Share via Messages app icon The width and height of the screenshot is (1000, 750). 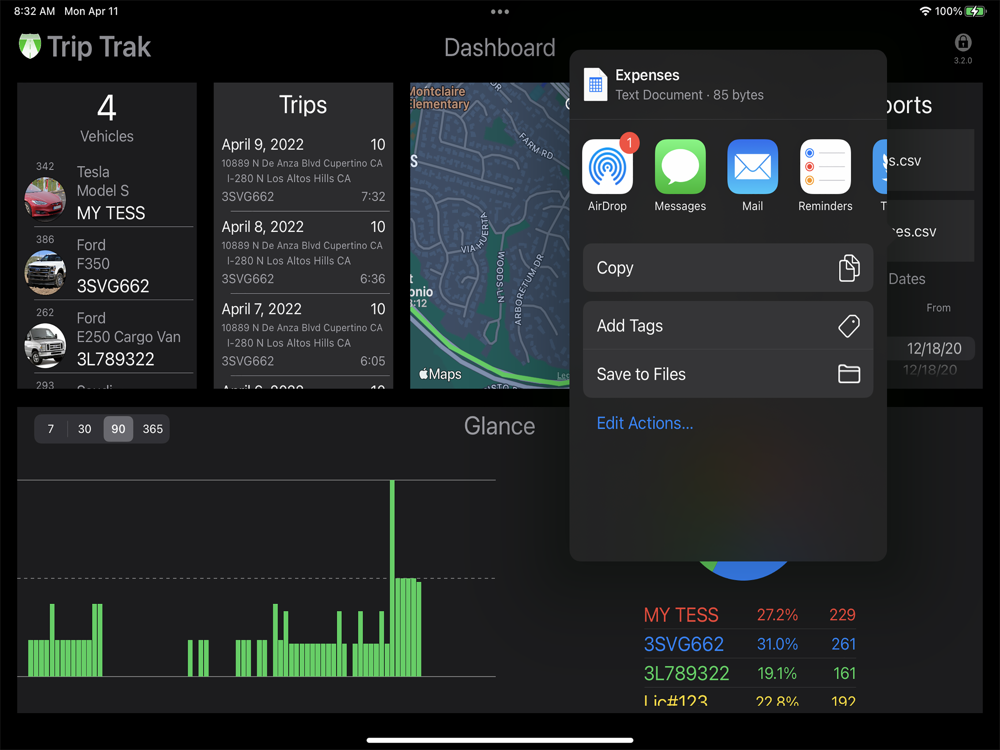tap(680, 166)
